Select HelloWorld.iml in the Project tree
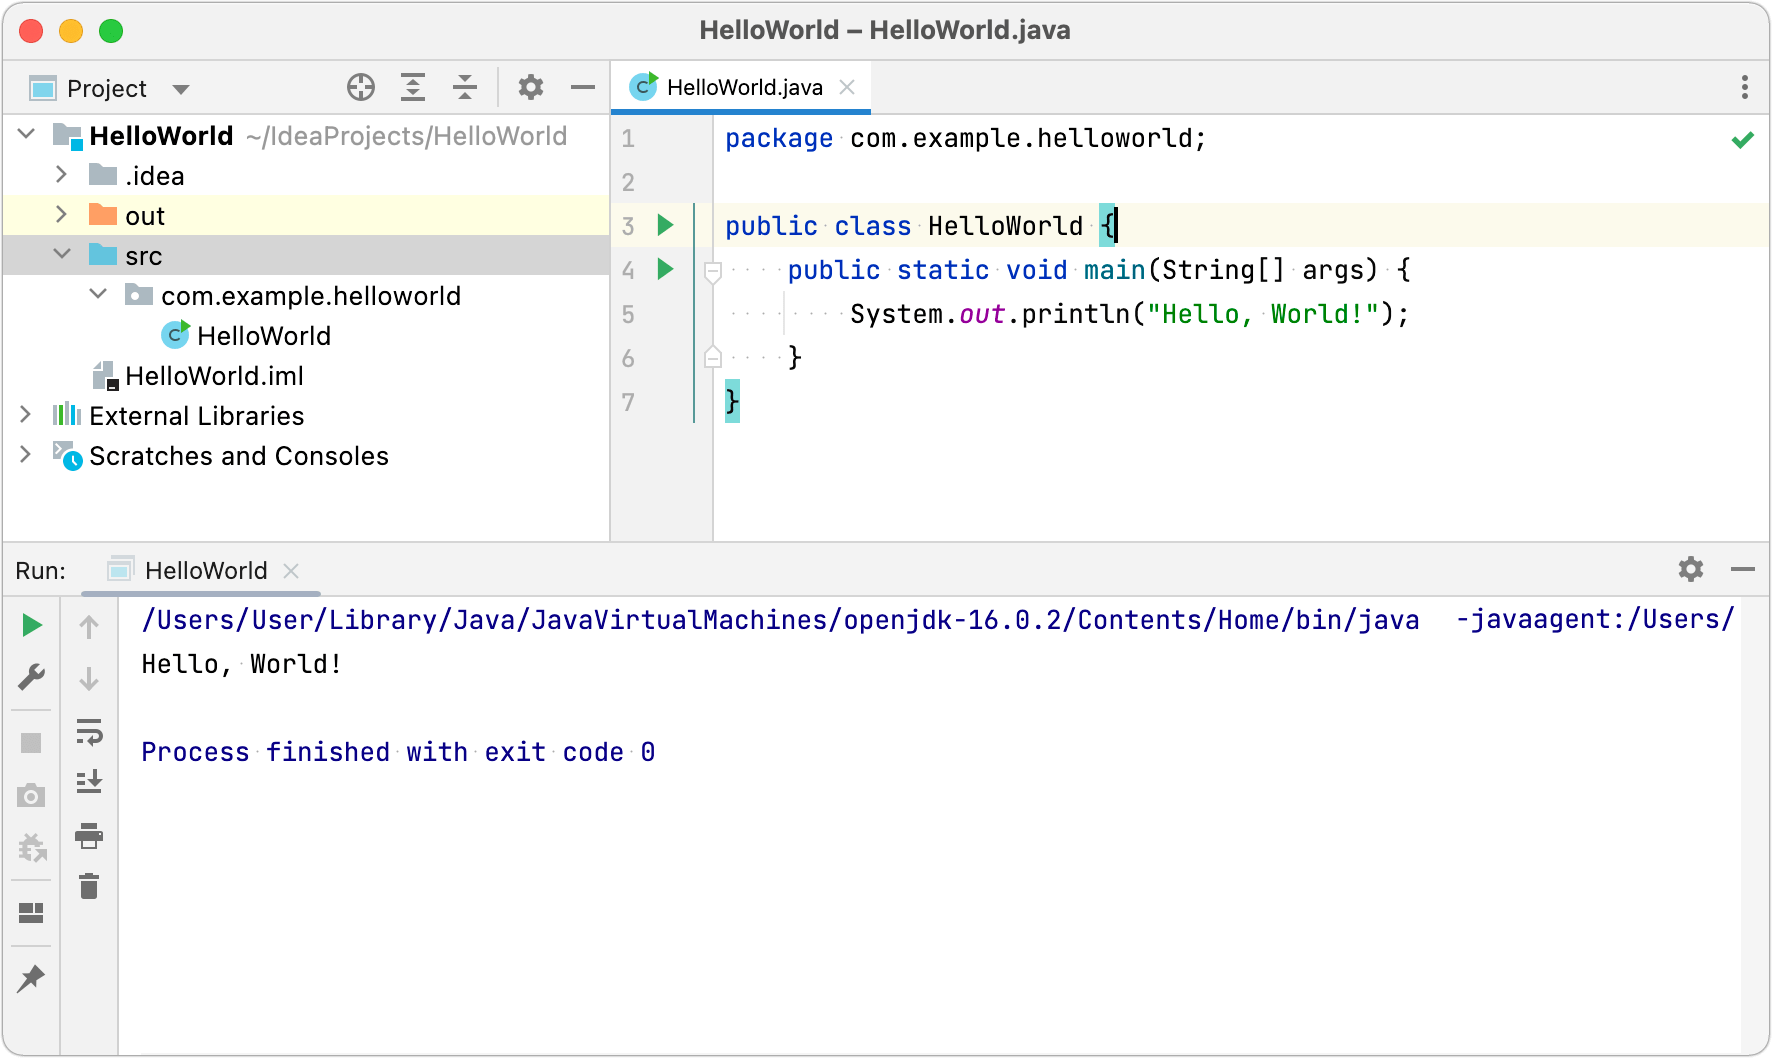1772x1058 pixels. (x=216, y=375)
